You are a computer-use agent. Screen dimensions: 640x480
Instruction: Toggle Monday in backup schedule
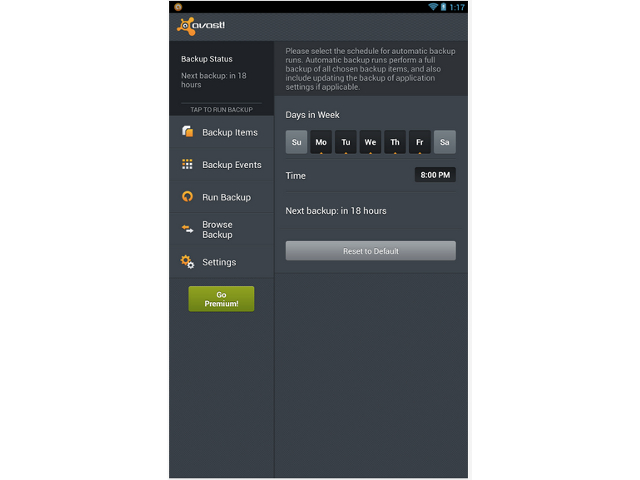pos(321,142)
